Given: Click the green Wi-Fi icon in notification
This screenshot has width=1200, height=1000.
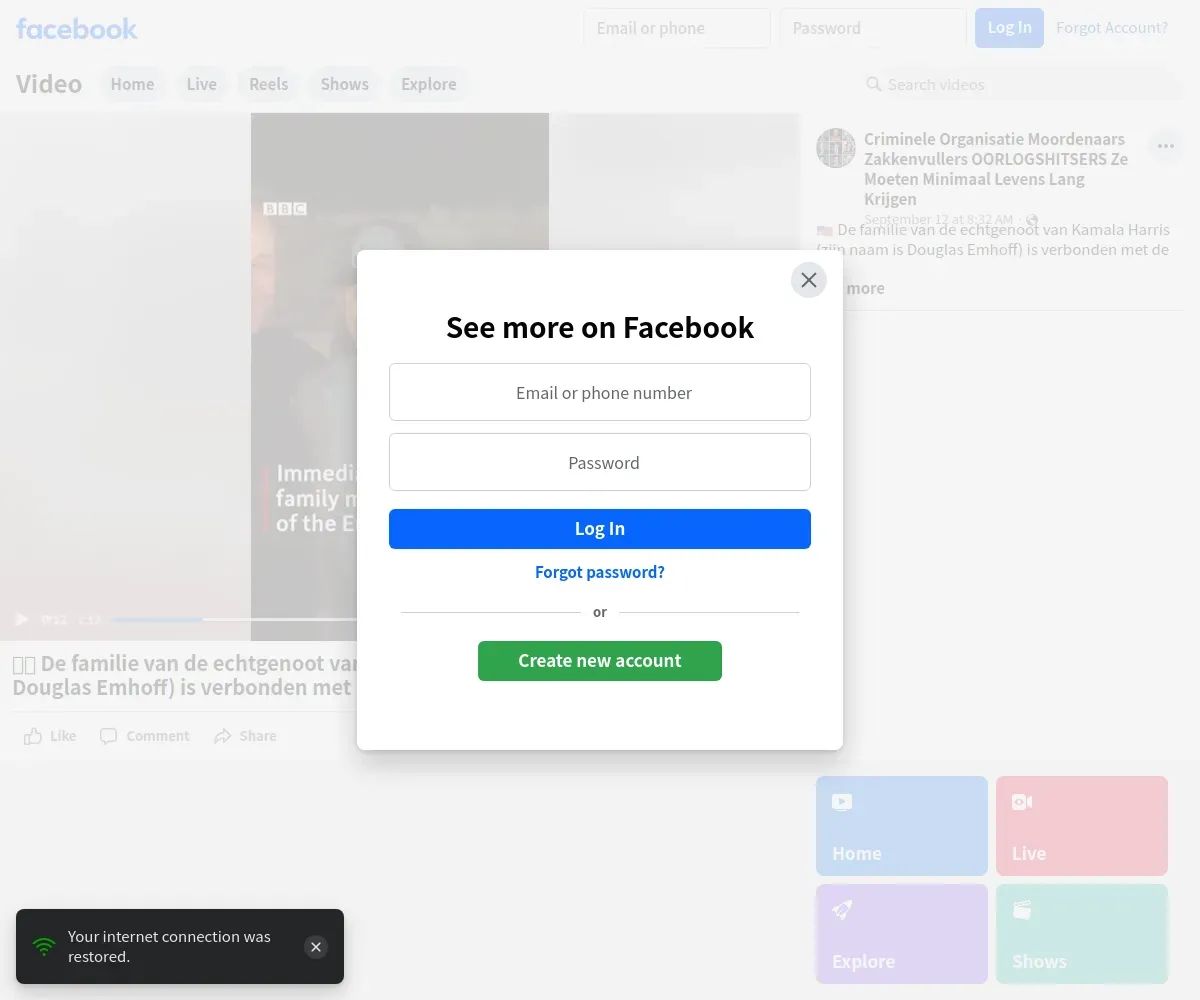Looking at the screenshot, I should pos(44,946).
